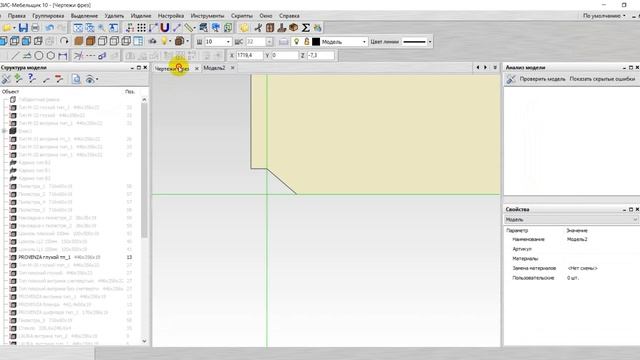
Task: Click the red minus structure icon
Action: [x=59, y=79]
